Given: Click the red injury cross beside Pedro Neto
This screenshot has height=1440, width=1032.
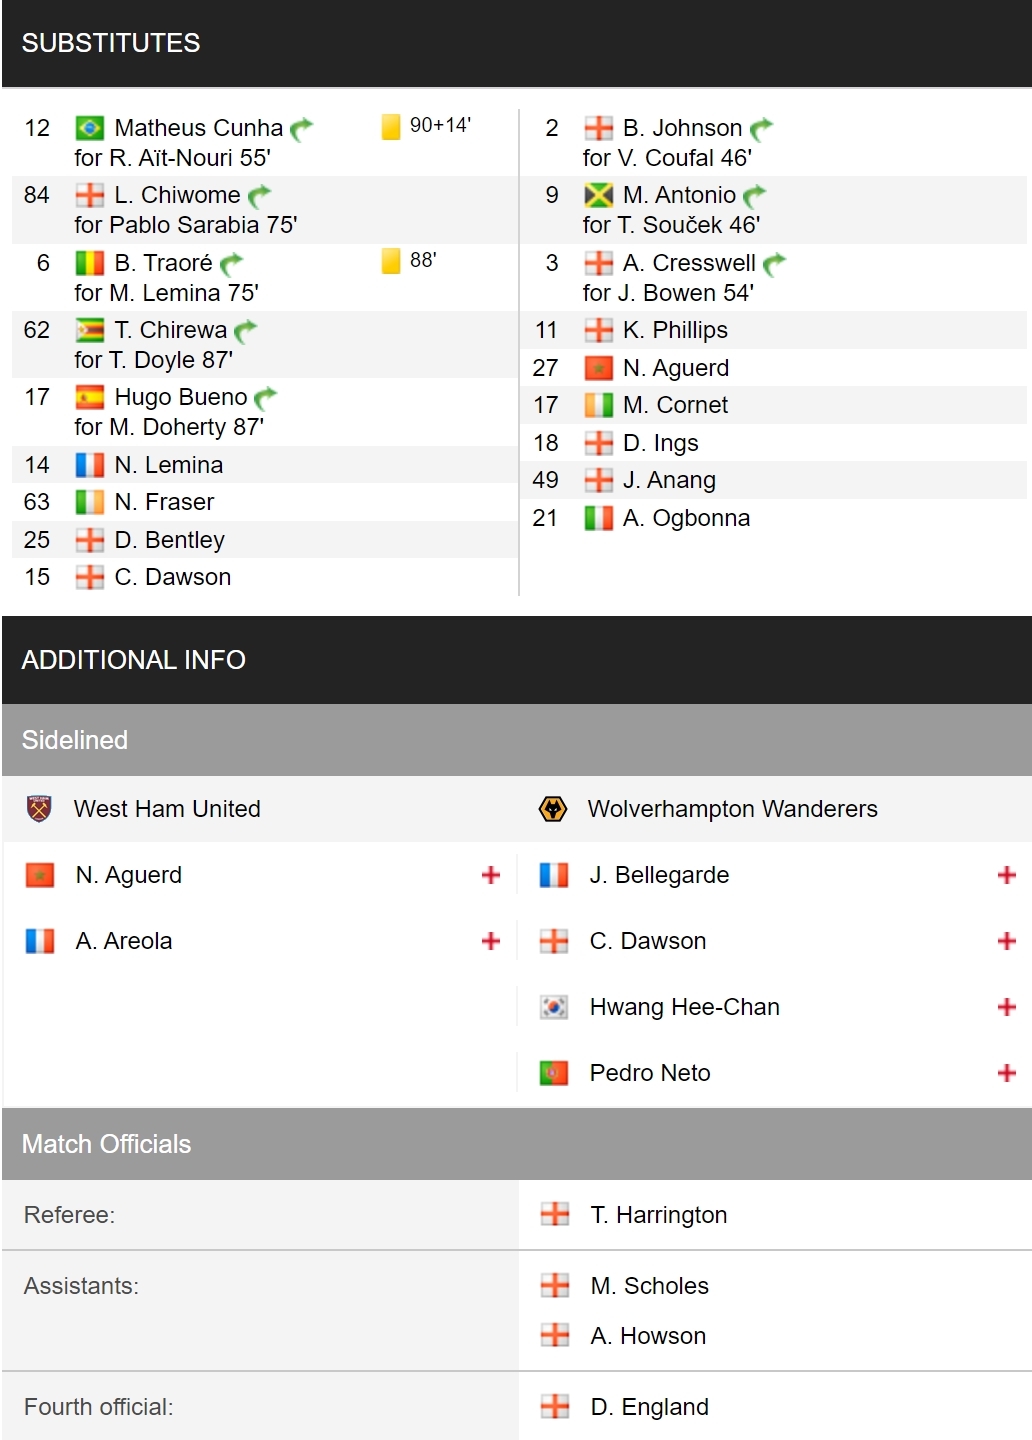Looking at the screenshot, I should tap(1007, 1073).
